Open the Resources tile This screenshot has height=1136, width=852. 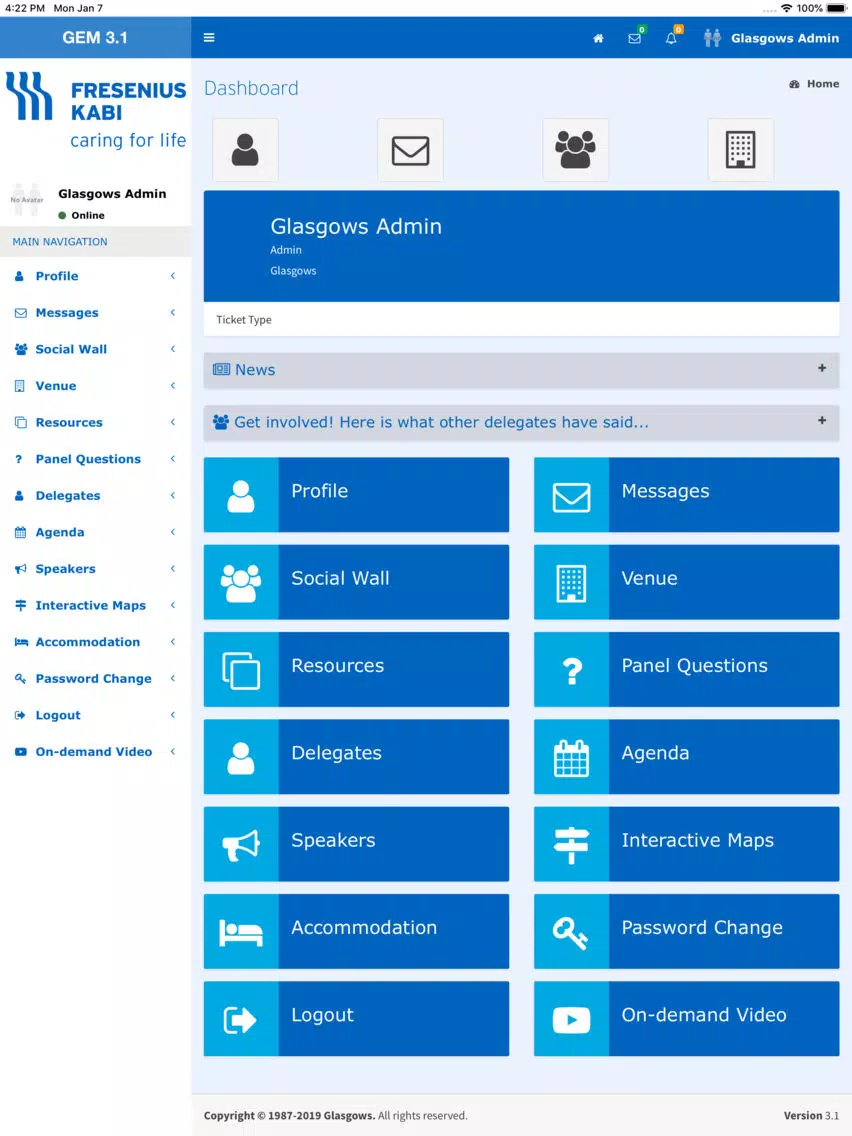click(x=356, y=669)
